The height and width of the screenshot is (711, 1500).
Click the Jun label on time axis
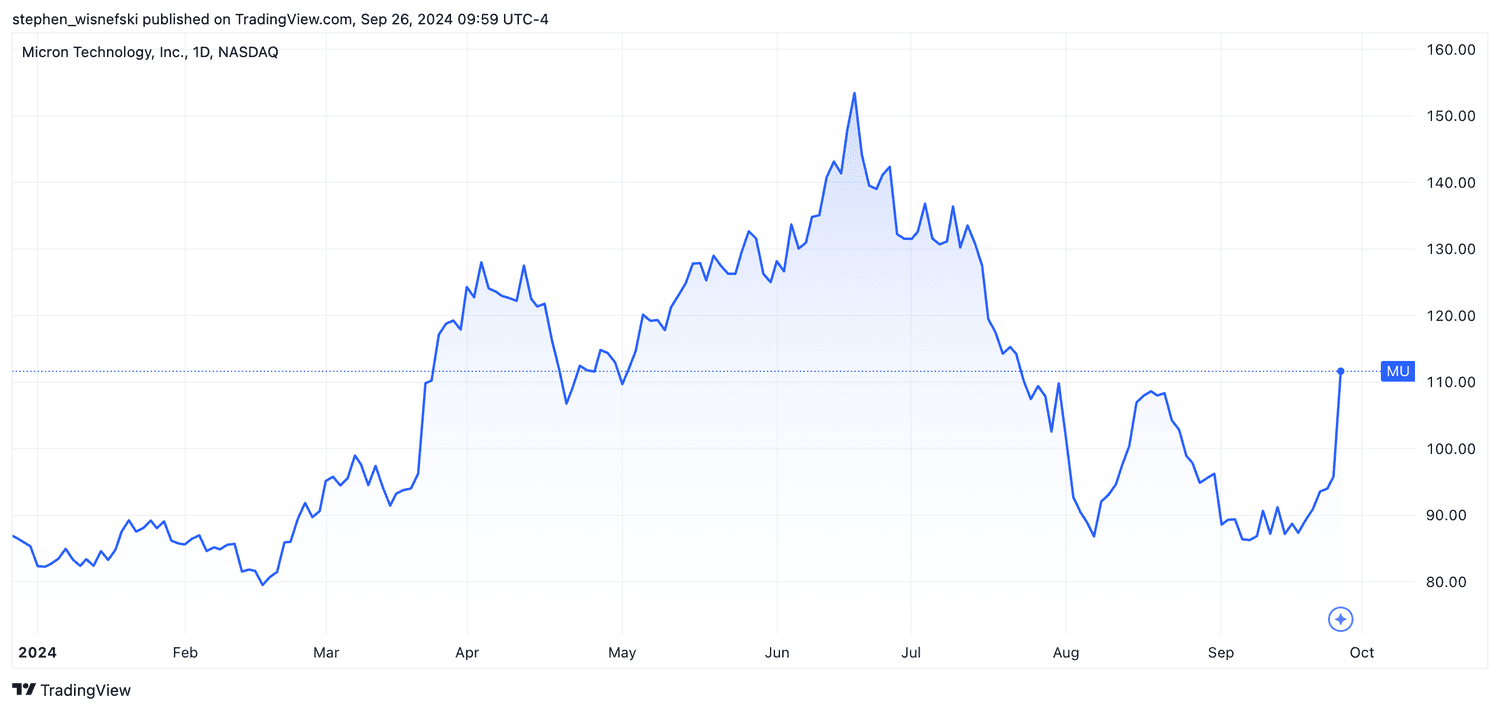pyautogui.click(x=777, y=653)
